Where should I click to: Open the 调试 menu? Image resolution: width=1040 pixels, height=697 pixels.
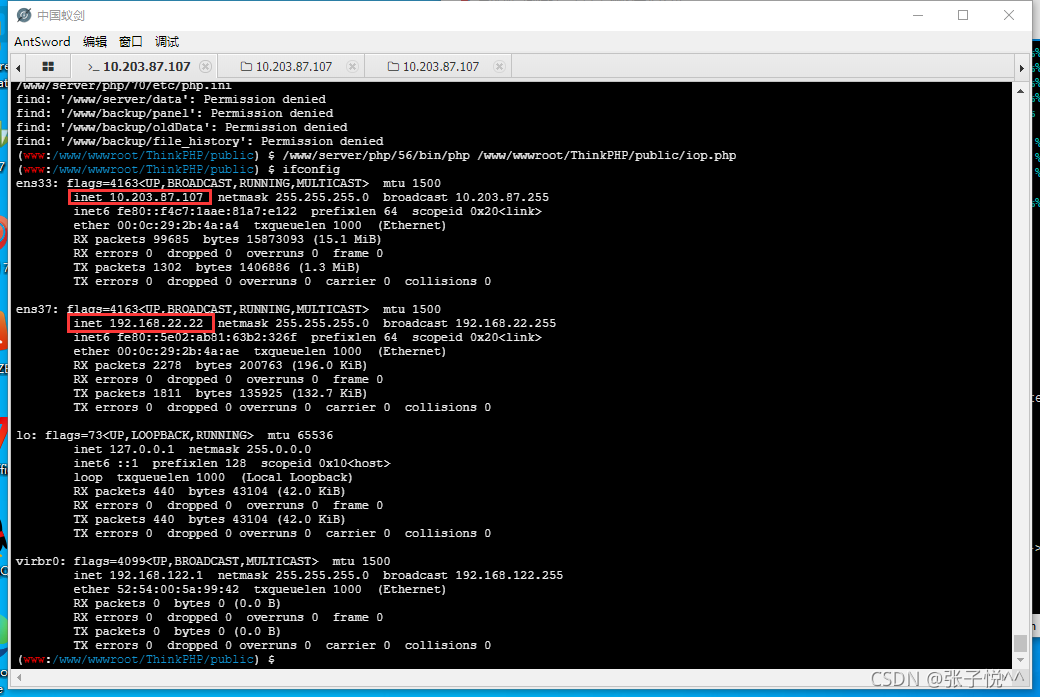[166, 41]
